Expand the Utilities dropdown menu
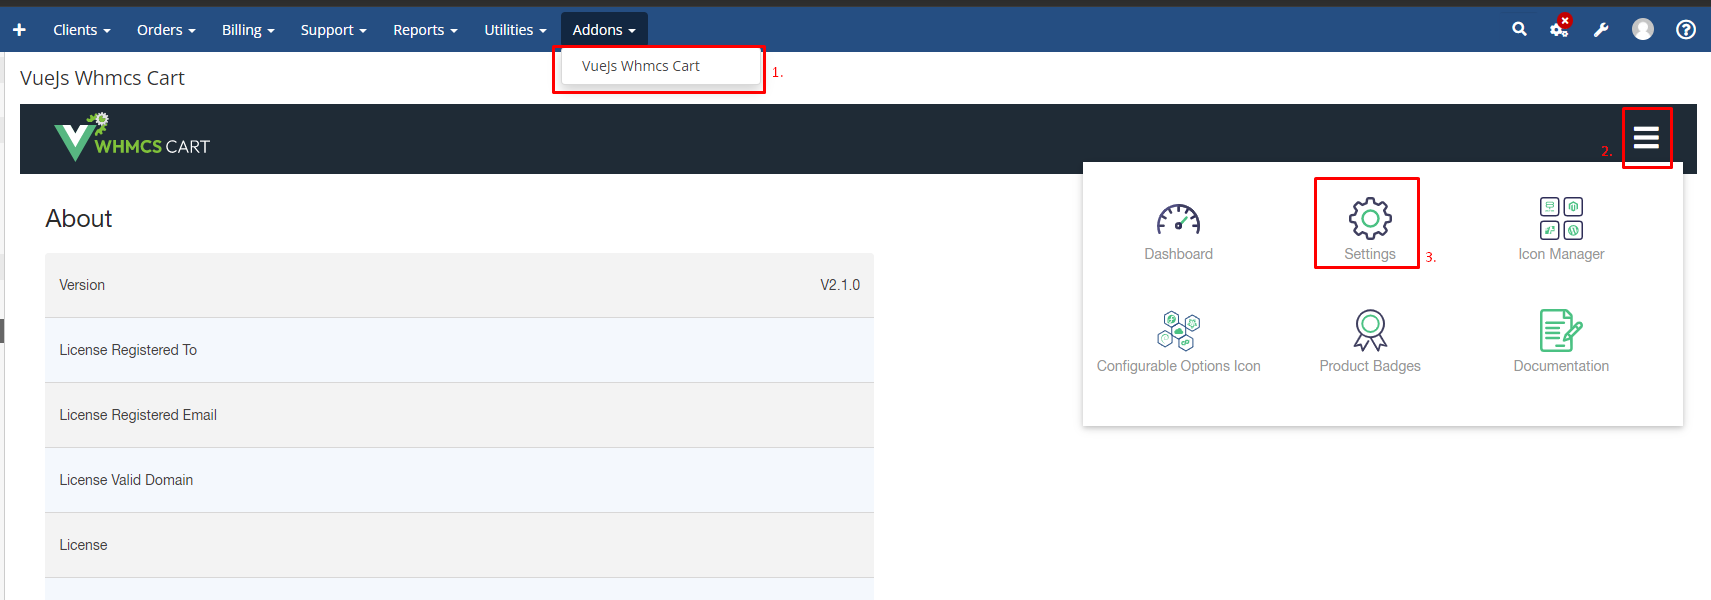The width and height of the screenshot is (1711, 600). [x=515, y=30]
